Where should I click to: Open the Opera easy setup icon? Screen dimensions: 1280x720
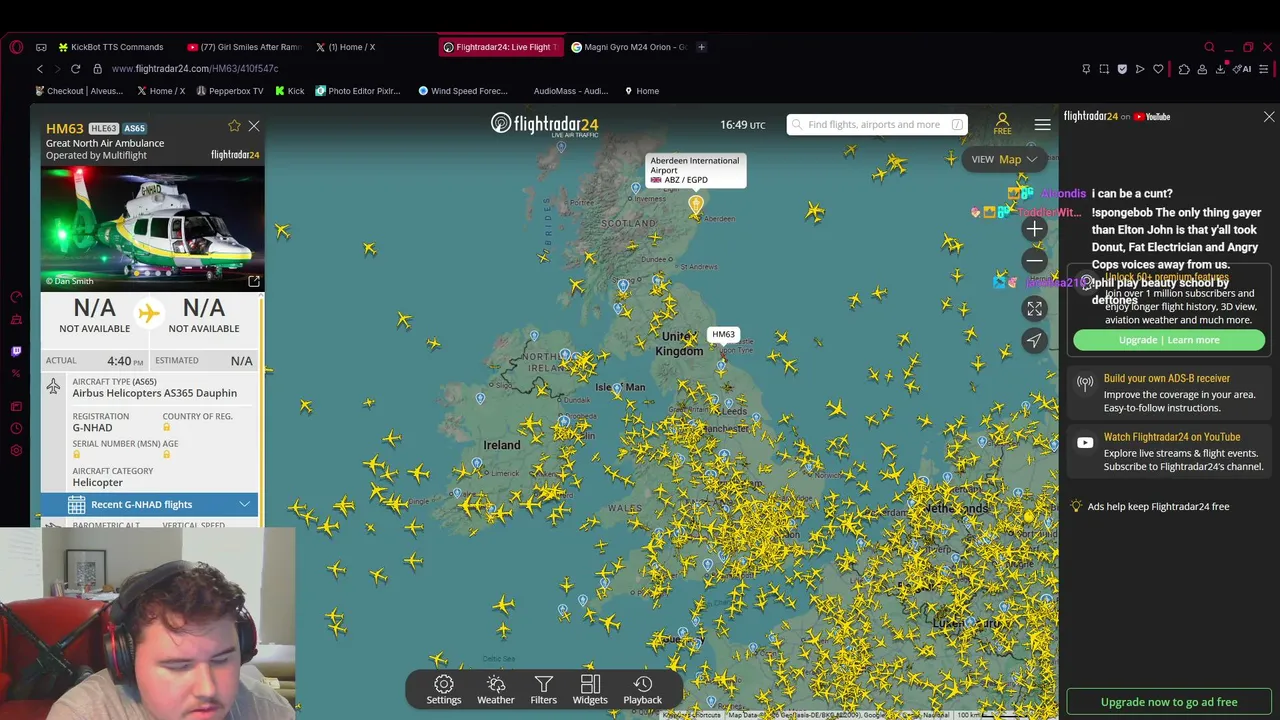(x=1264, y=69)
